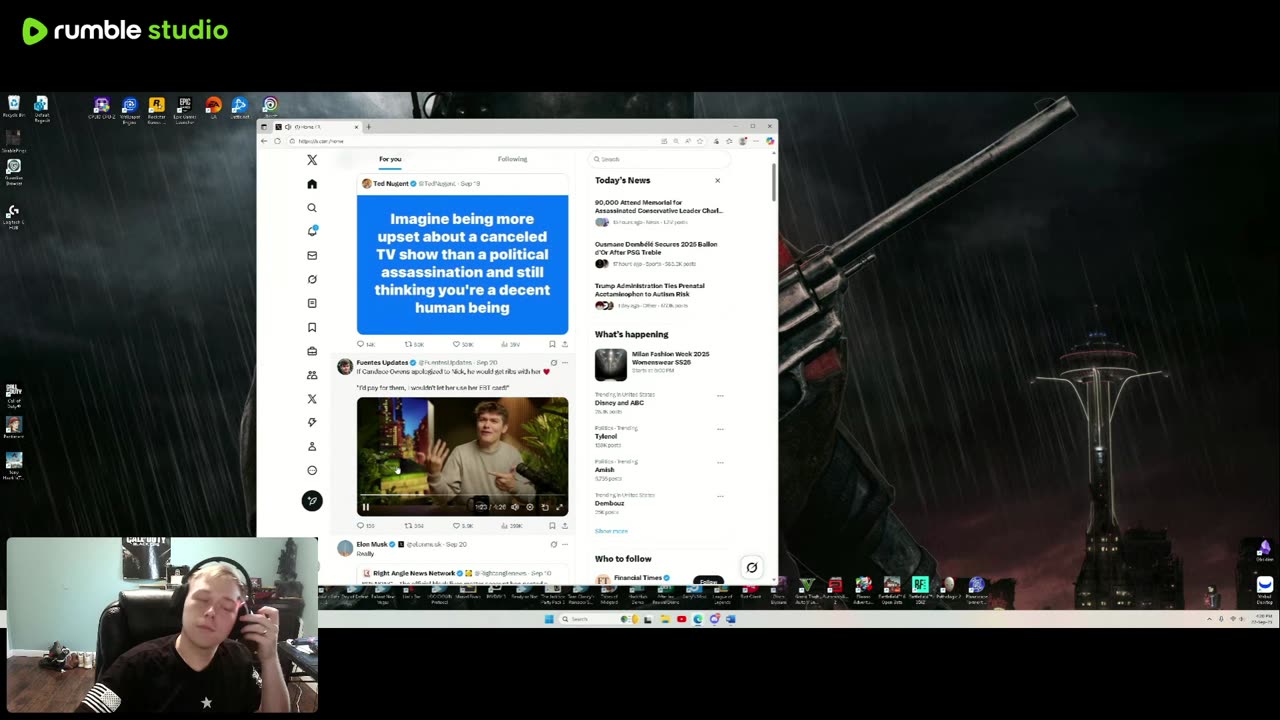Open the Jobs briefcase icon in the sidebar
Image resolution: width=1280 pixels, height=720 pixels.
click(312, 351)
